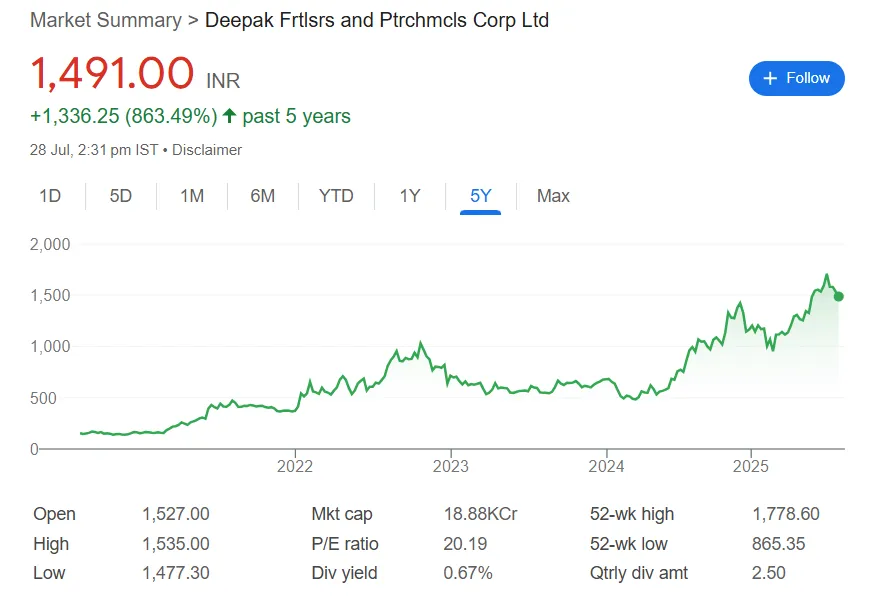
Task: Follow Deepak Frtlsrs stock
Action: [x=797, y=78]
